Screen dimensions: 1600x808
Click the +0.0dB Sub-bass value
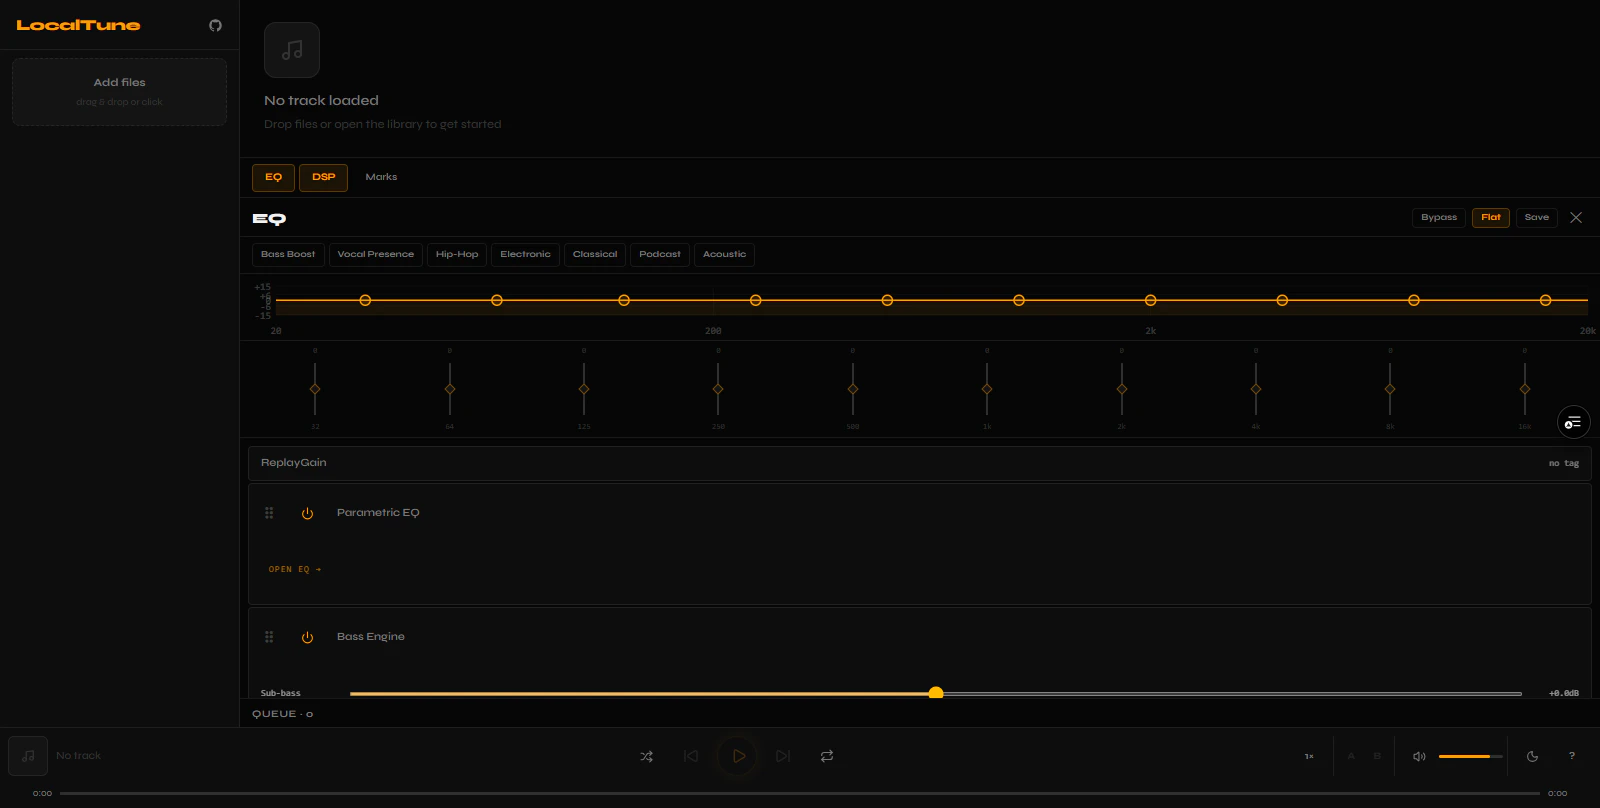tap(1564, 693)
